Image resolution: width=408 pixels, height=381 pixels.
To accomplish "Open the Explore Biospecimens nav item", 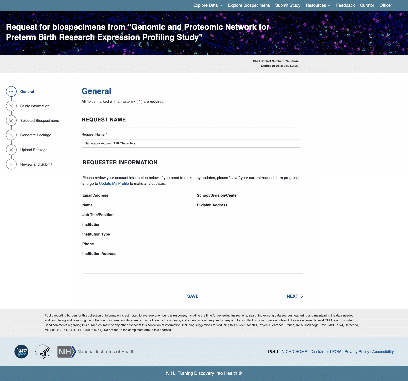I will (x=249, y=5).
